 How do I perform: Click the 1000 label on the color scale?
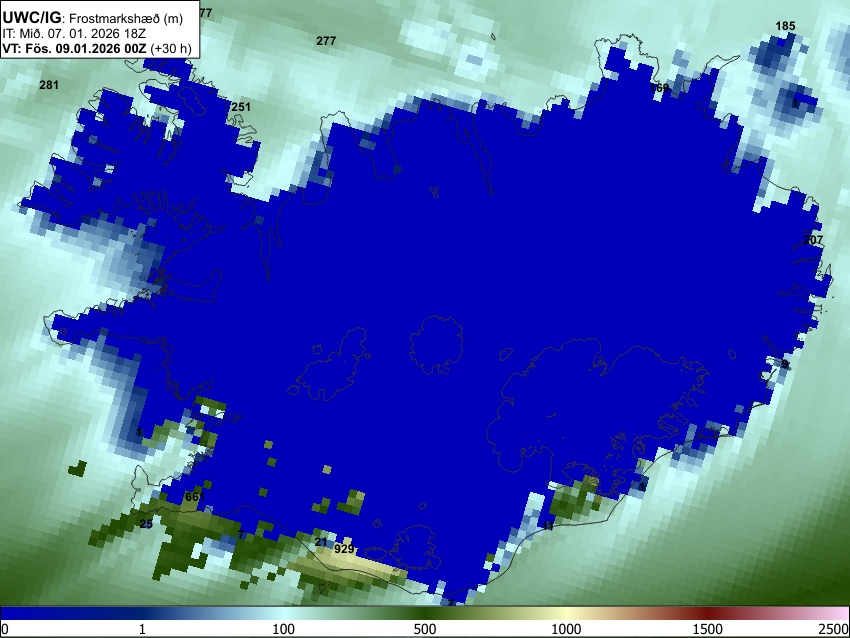point(566,629)
